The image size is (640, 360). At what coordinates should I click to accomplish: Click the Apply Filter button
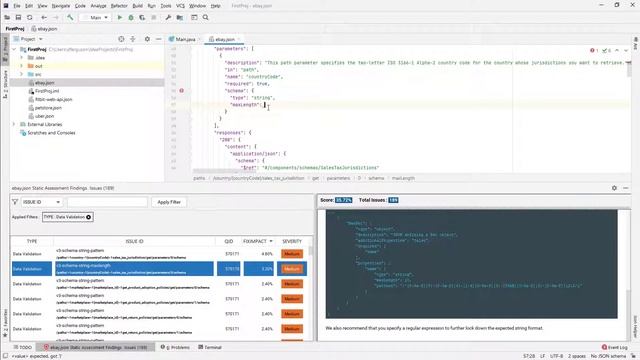pos(169,202)
